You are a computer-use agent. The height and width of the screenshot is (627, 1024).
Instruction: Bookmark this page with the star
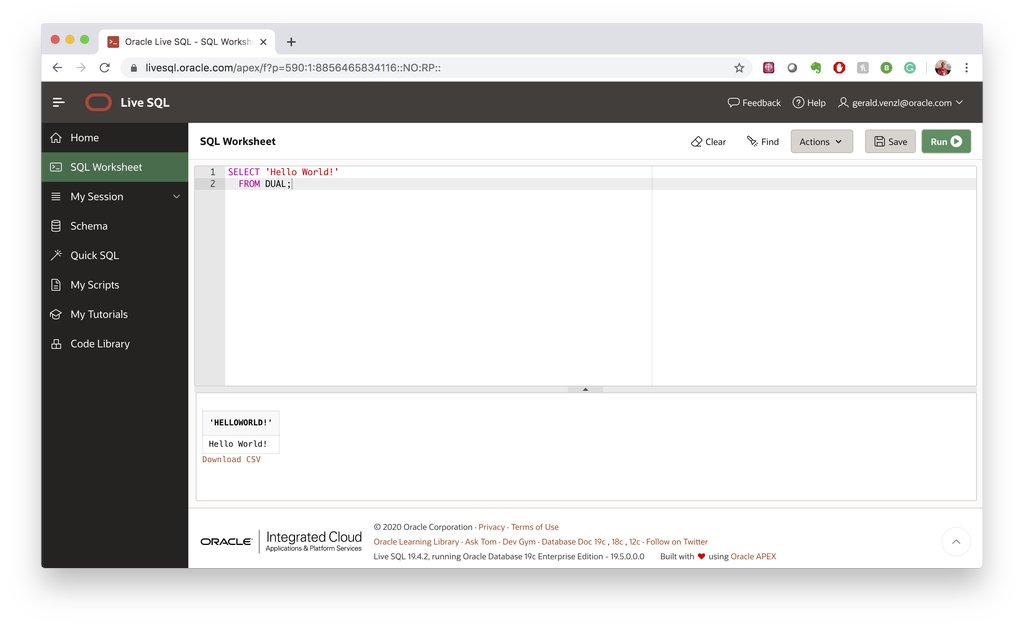[739, 68]
